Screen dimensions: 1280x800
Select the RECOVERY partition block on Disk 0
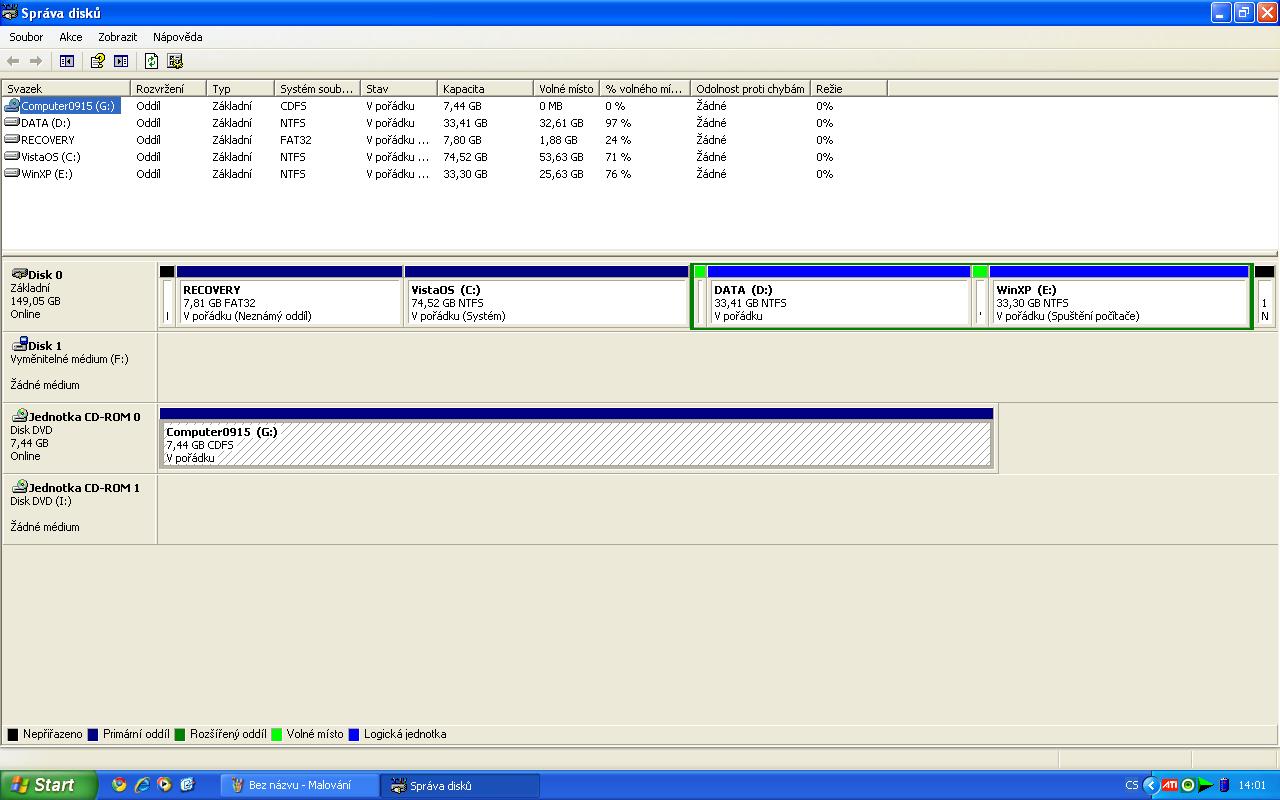[289, 303]
